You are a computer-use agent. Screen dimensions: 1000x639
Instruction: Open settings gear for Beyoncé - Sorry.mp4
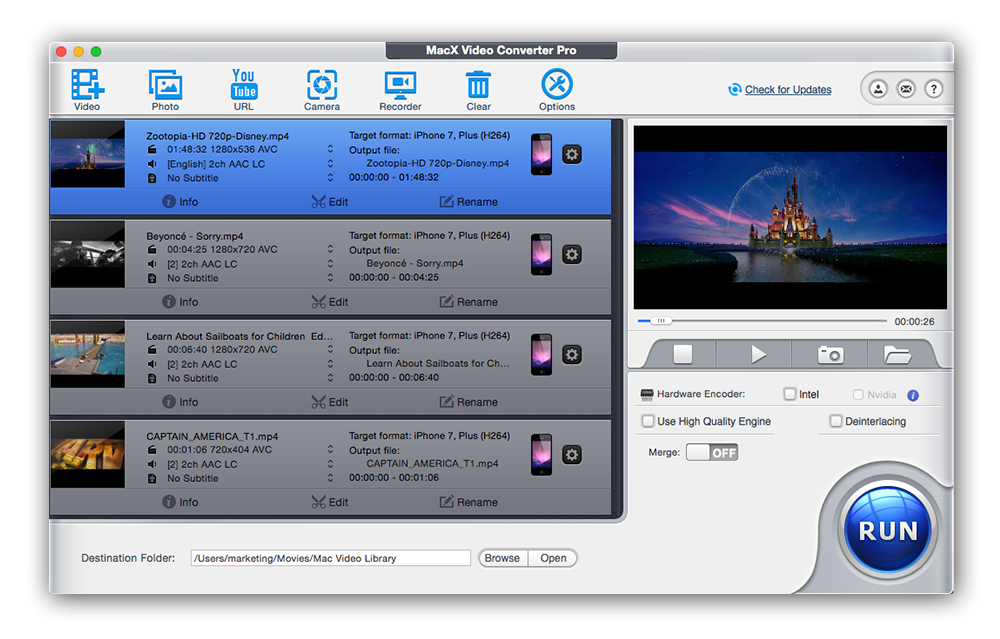(572, 254)
